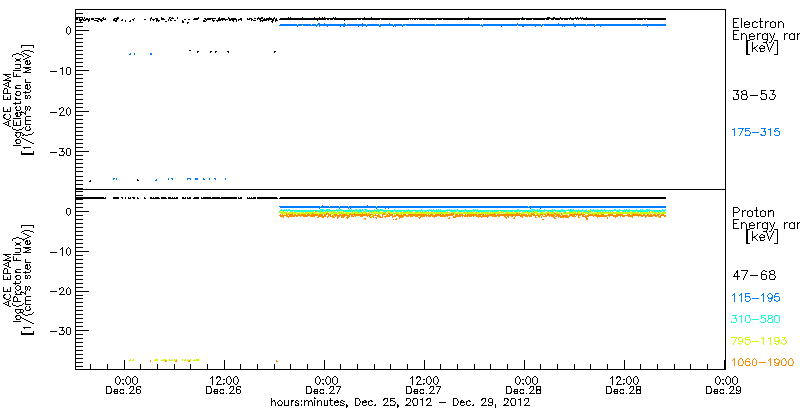Click the 'Proton' legend heading
The height and width of the screenshot is (410, 800).
tap(753, 212)
